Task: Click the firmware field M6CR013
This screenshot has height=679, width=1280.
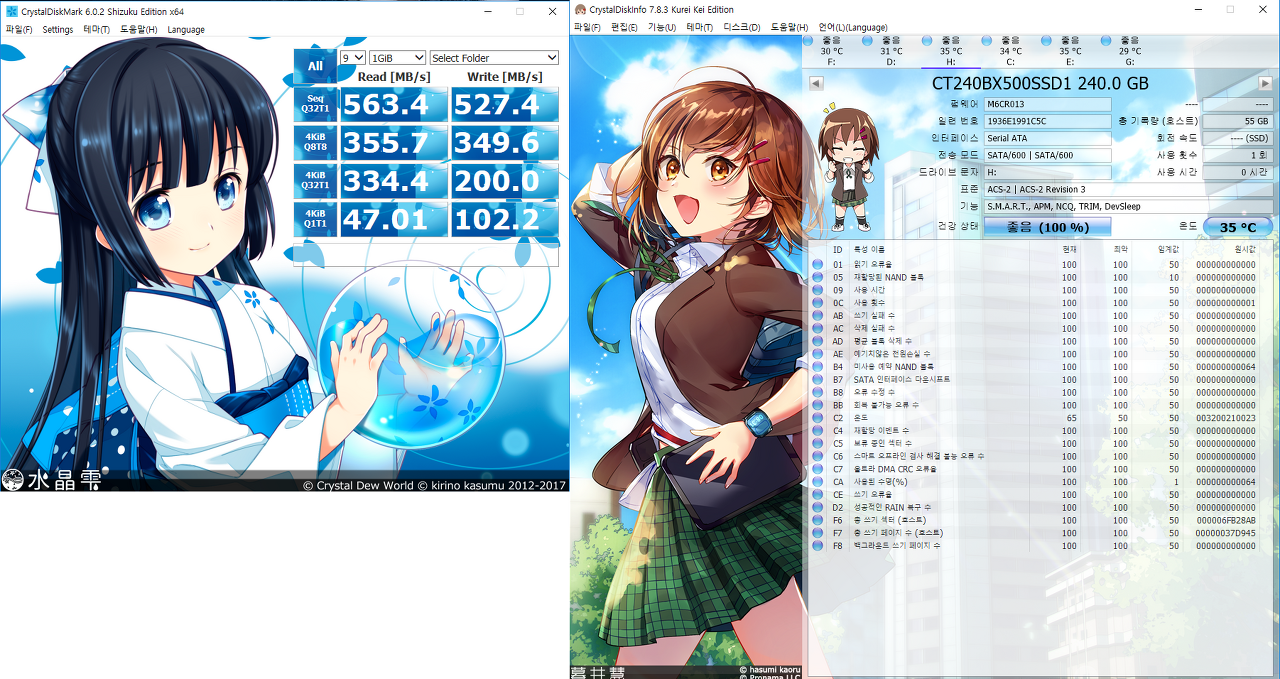Action: (x=1047, y=104)
